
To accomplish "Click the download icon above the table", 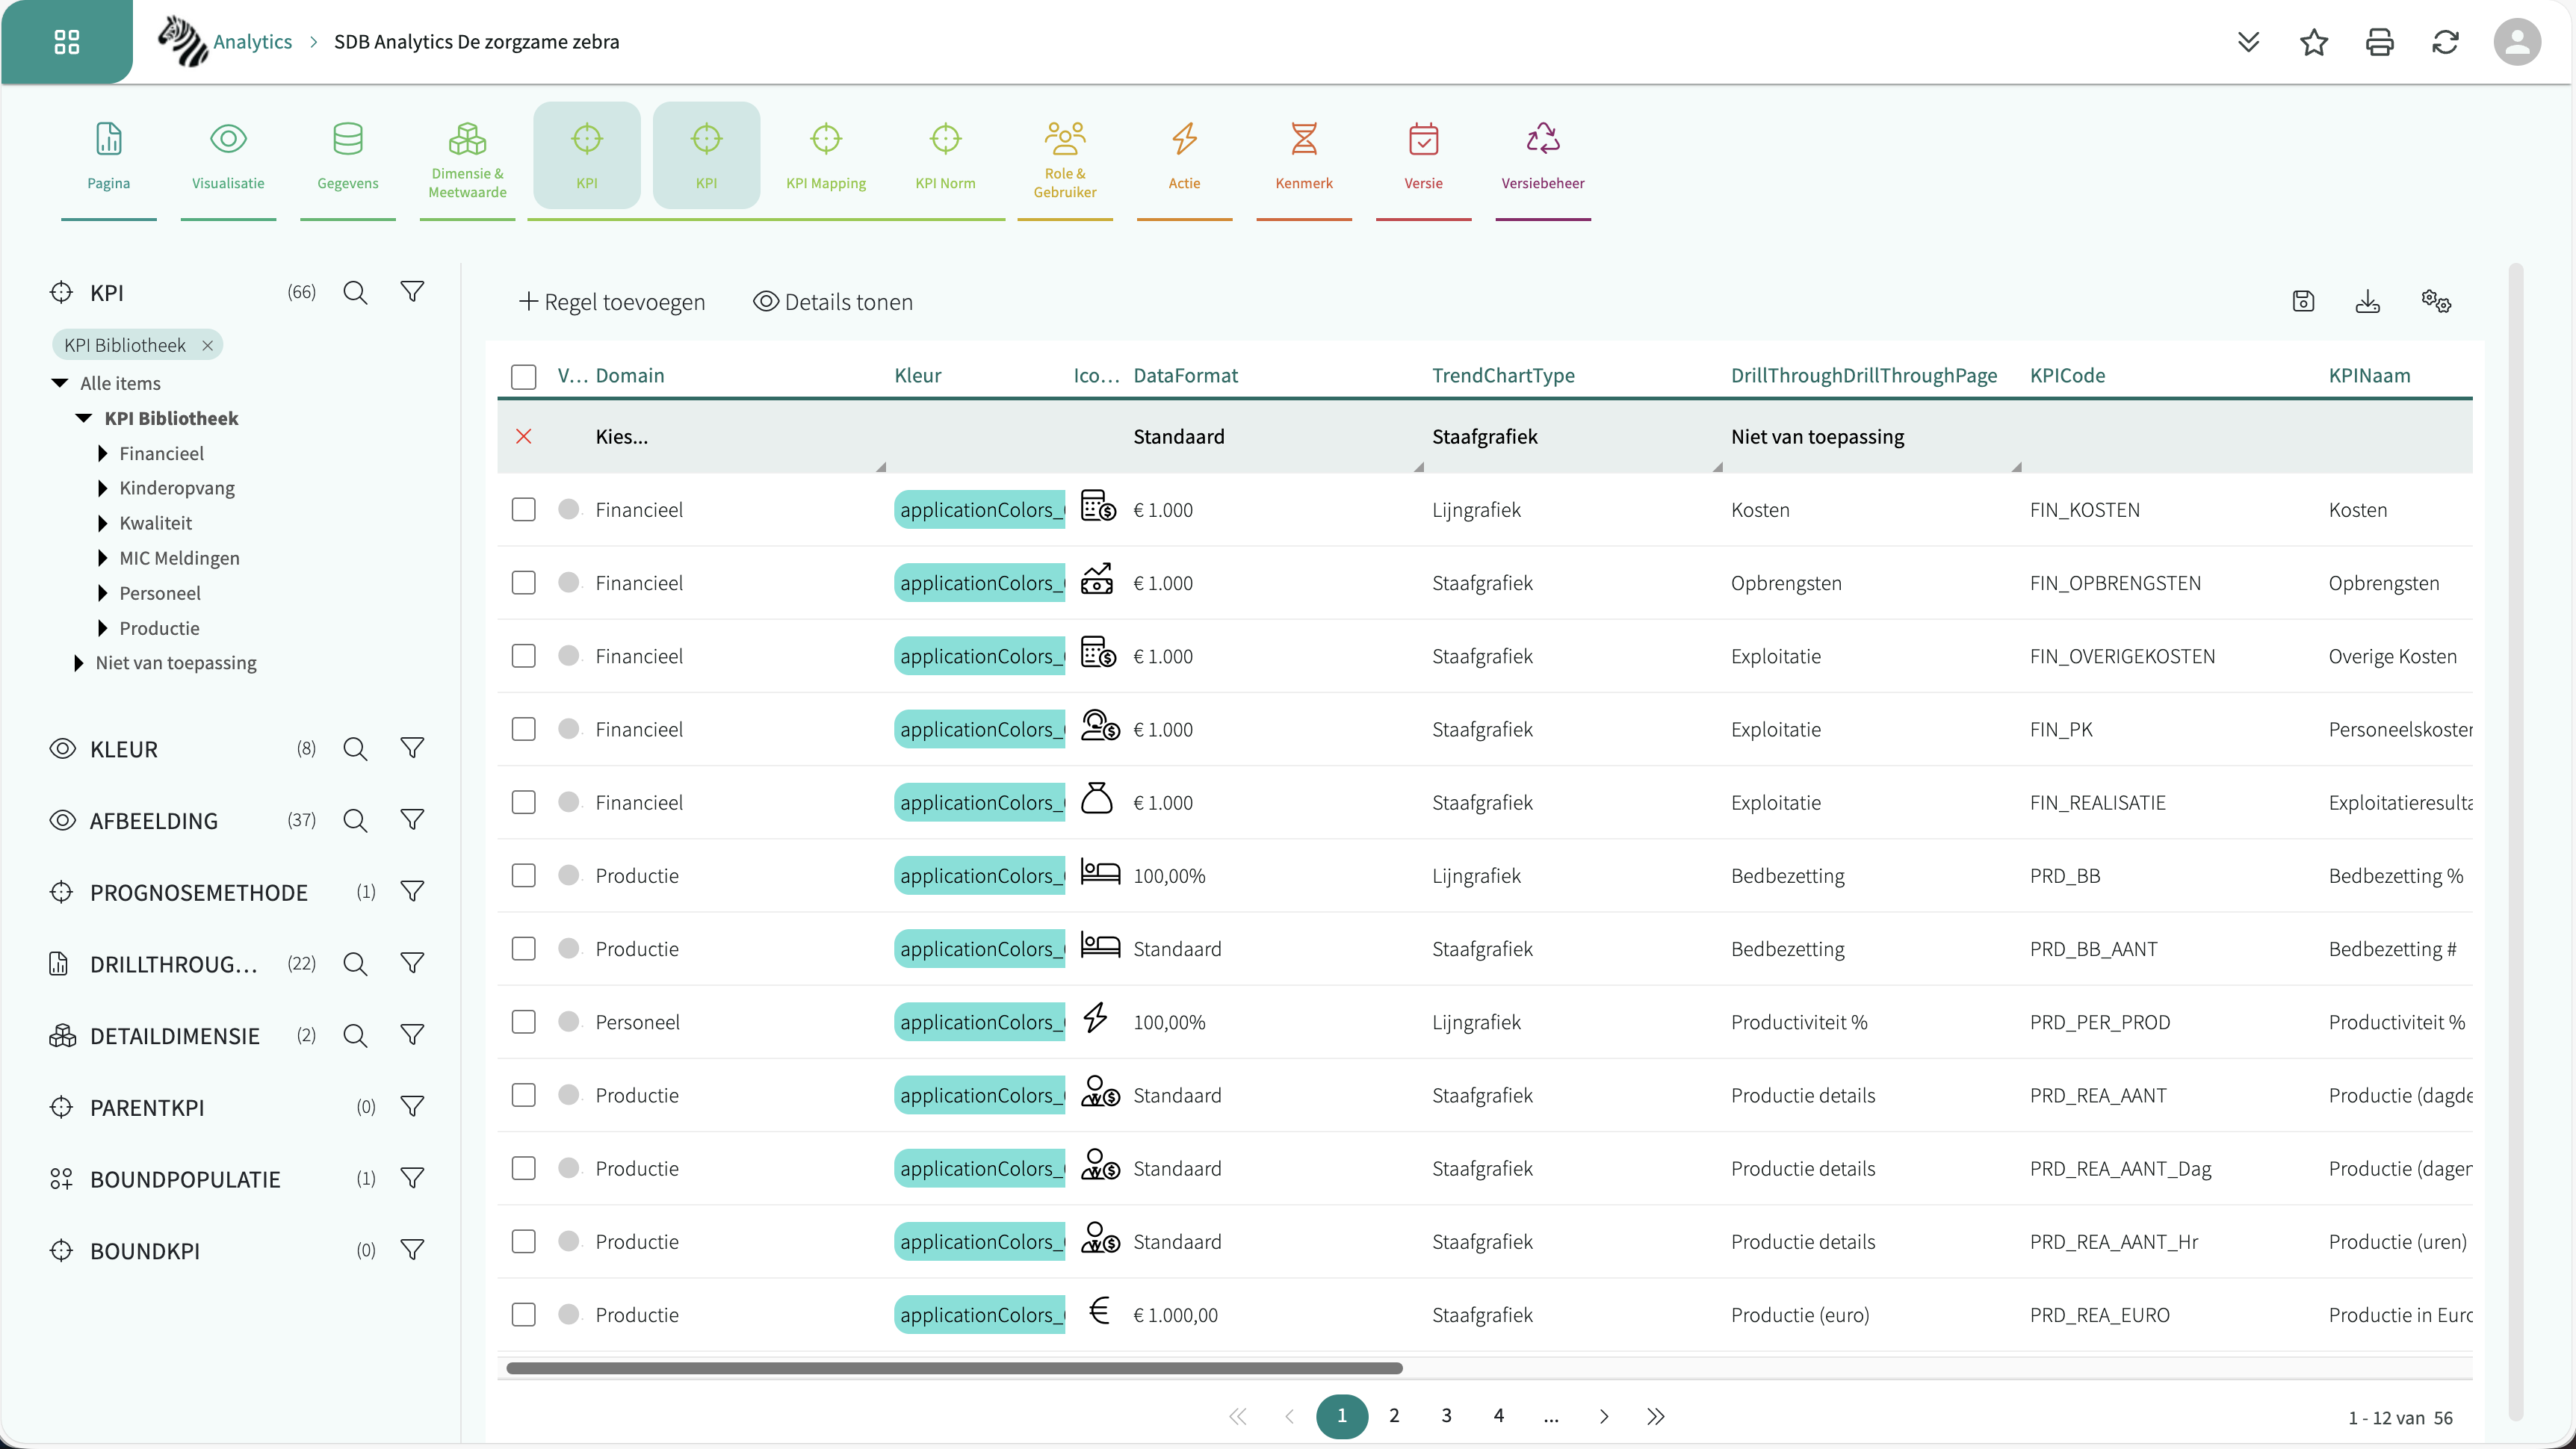I will 2367,302.
